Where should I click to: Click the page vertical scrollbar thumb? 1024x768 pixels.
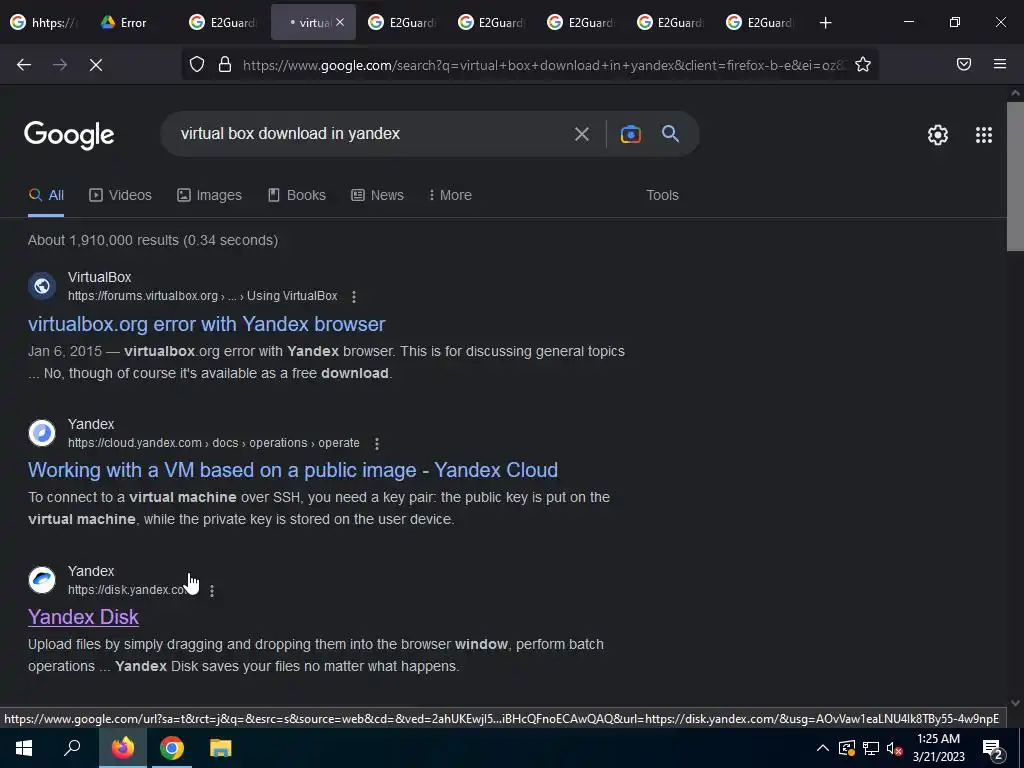coord(1015,176)
